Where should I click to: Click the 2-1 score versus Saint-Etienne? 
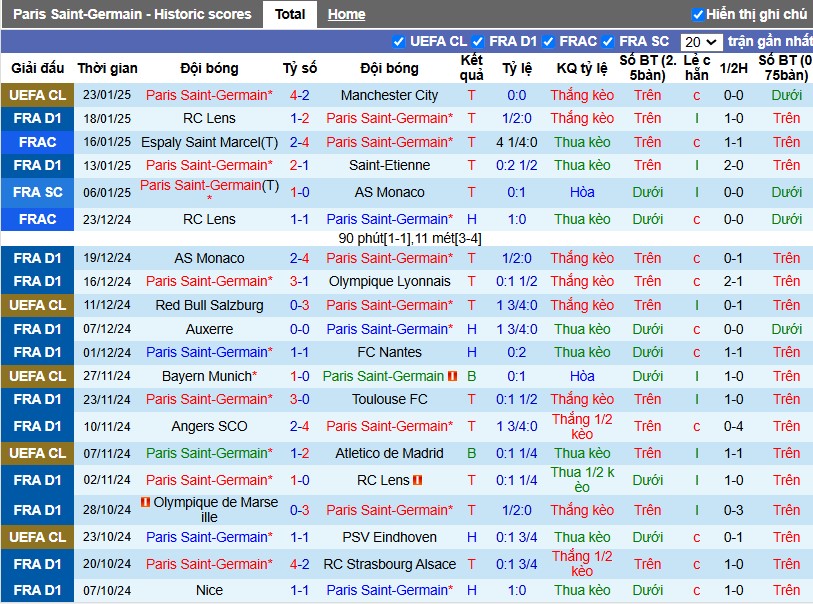300,165
